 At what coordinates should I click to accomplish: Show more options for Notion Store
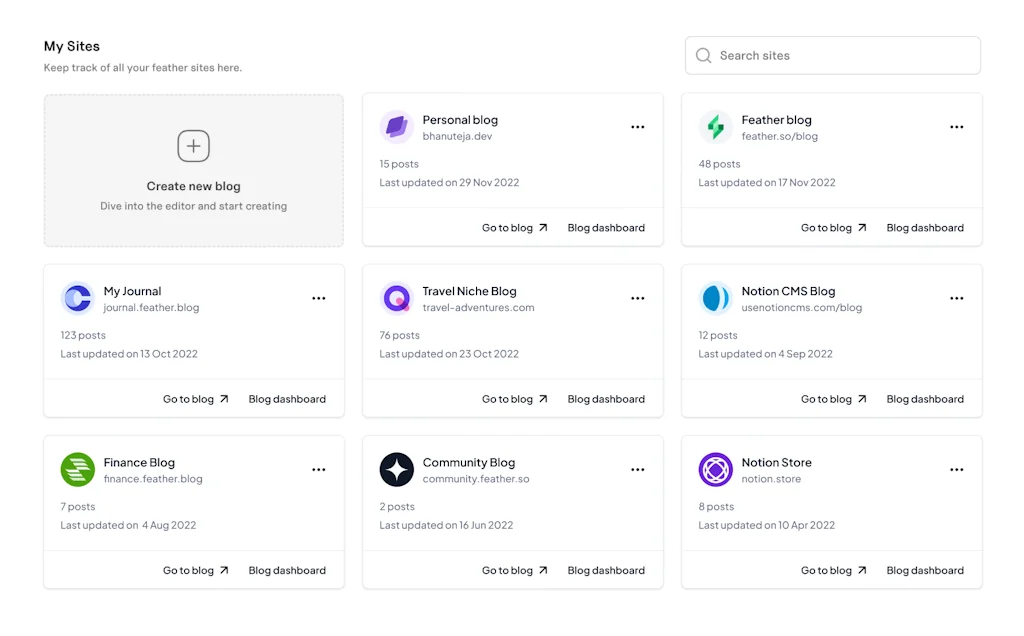pyautogui.click(x=957, y=470)
